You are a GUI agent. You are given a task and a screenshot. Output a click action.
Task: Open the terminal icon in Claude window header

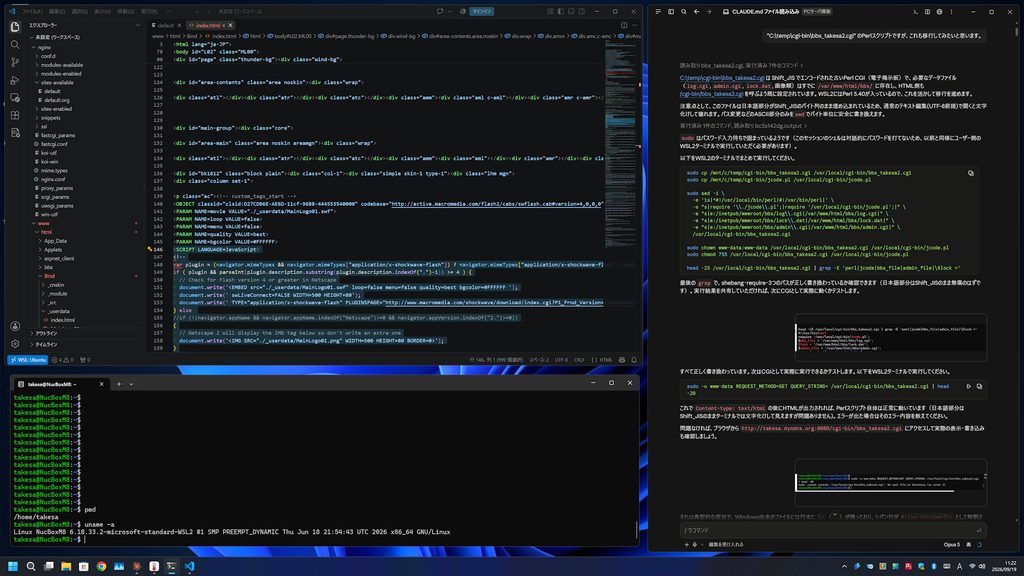point(915,12)
